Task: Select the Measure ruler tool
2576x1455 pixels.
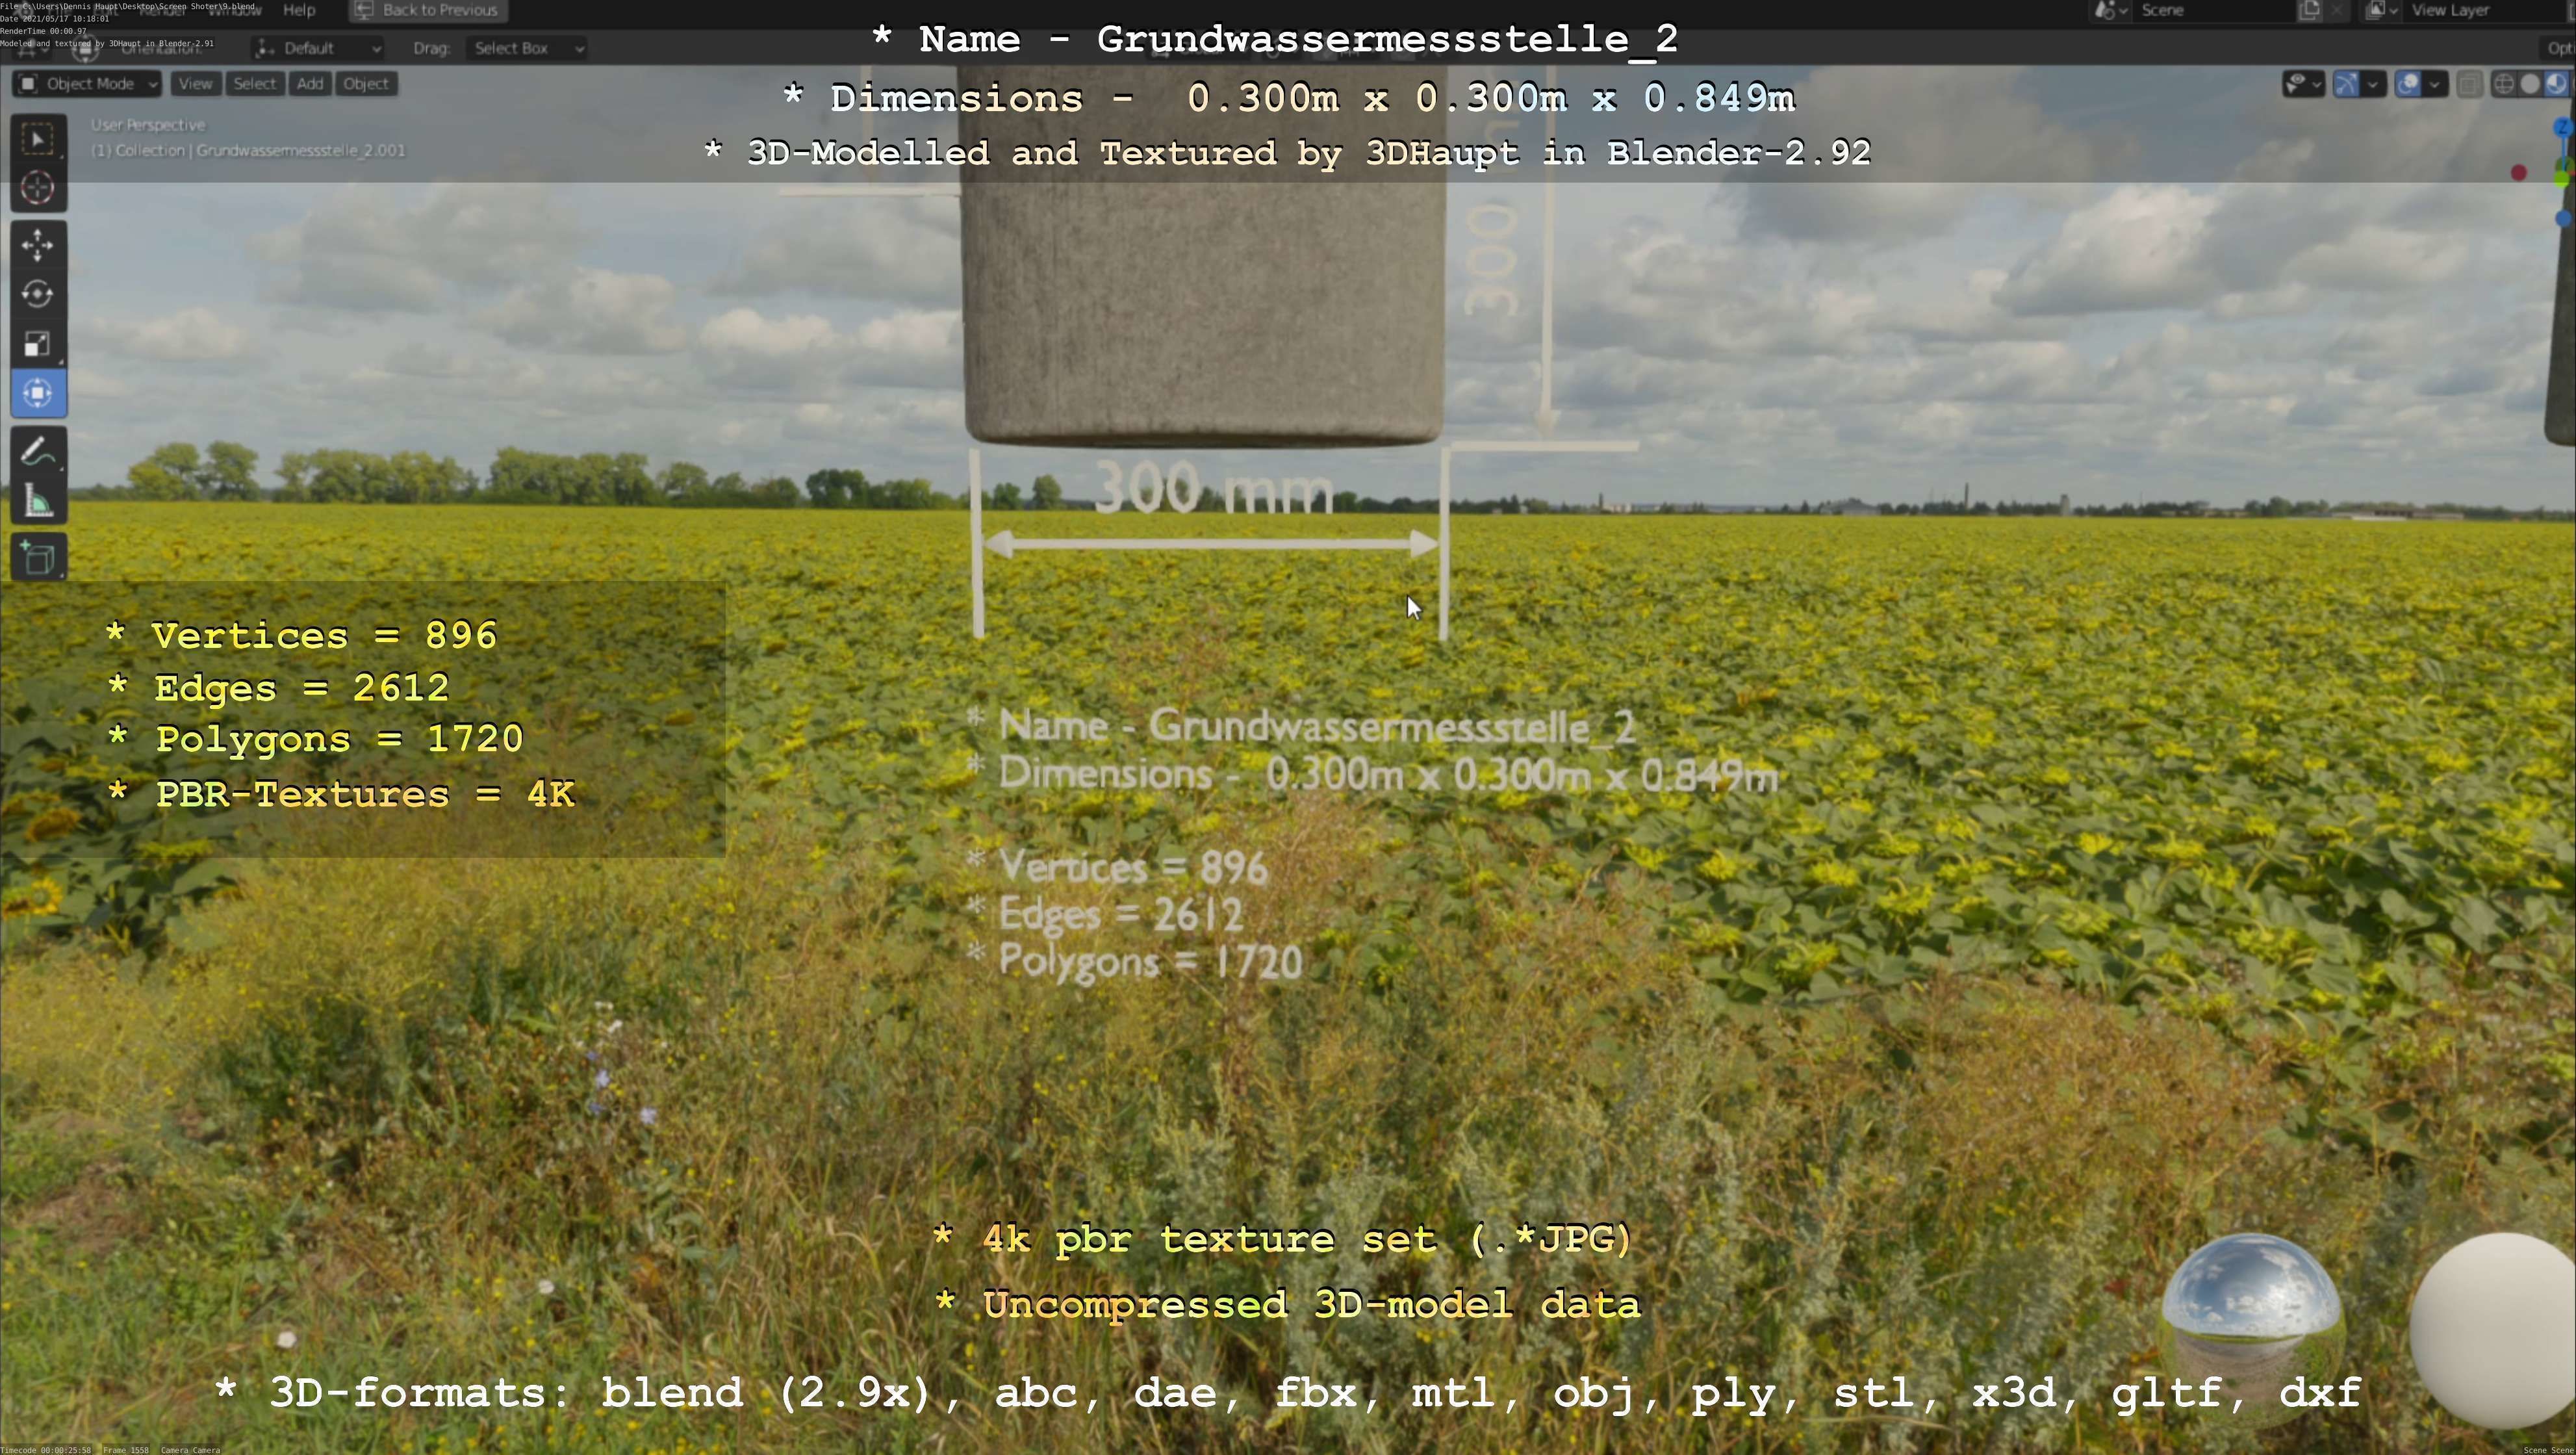Action: (x=38, y=502)
